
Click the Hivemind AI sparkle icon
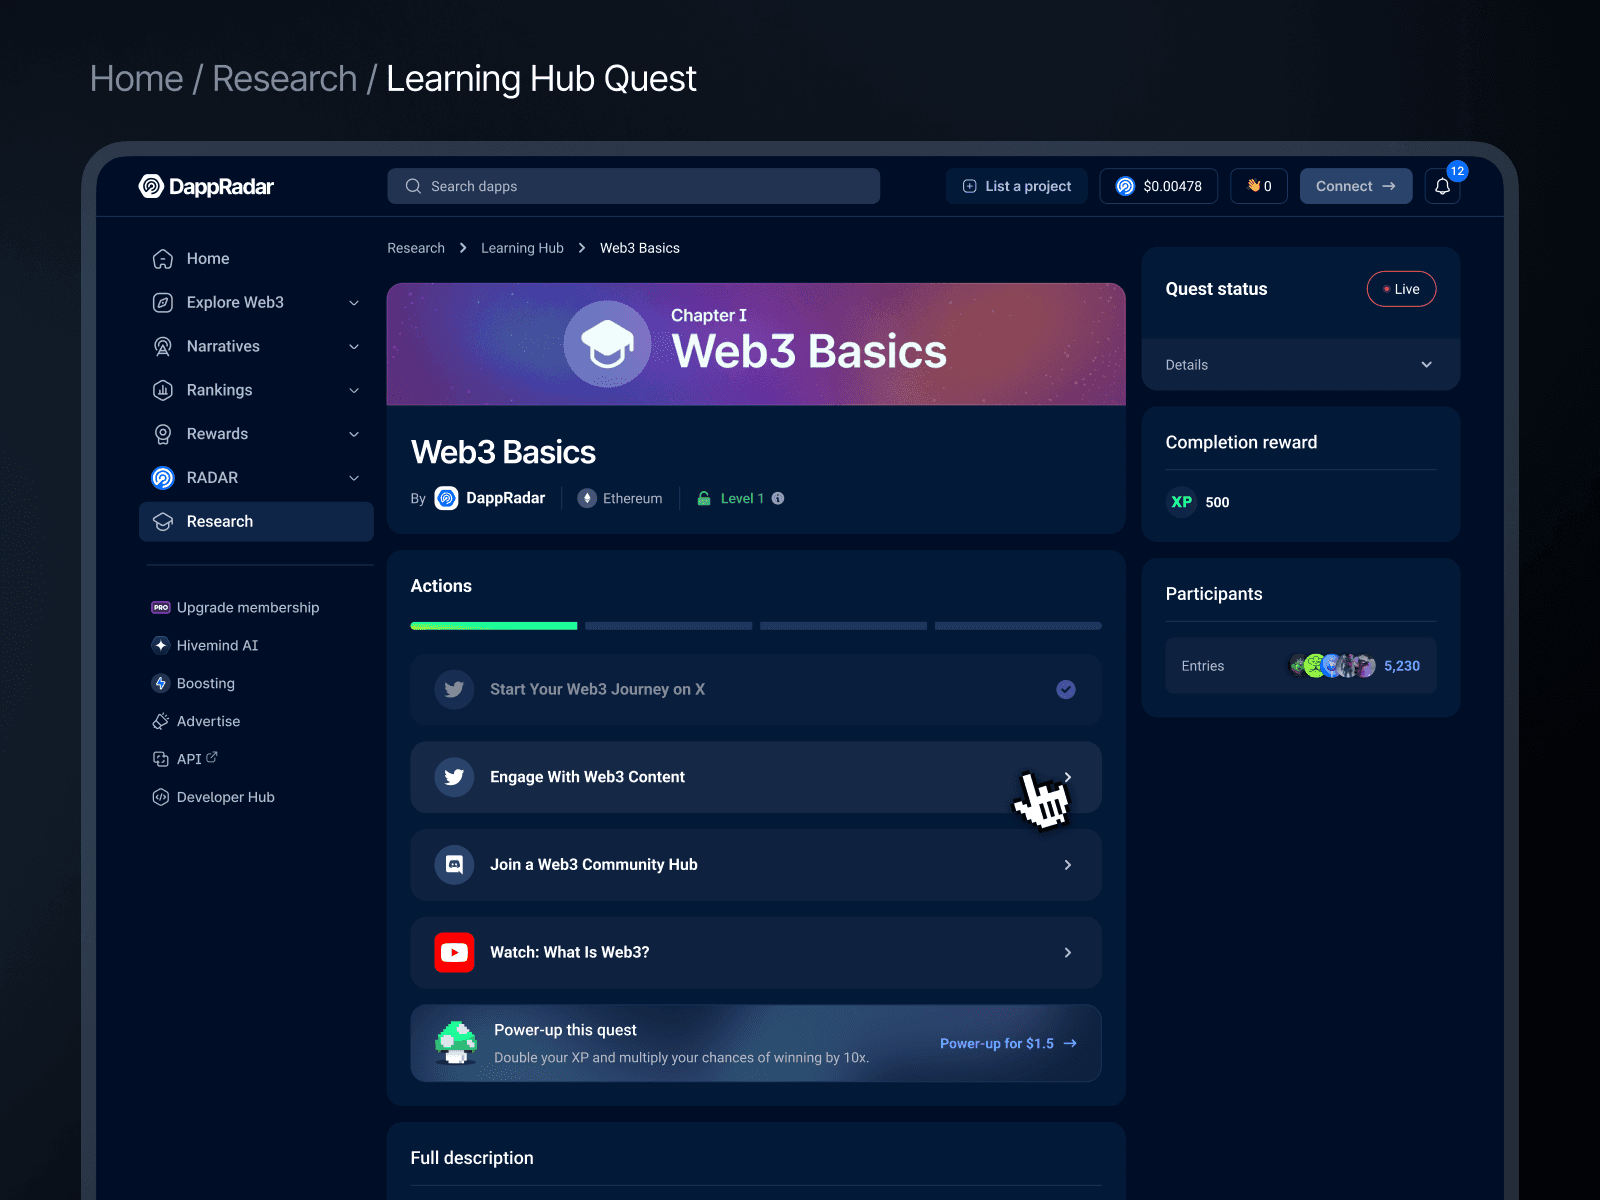[x=161, y=645]
